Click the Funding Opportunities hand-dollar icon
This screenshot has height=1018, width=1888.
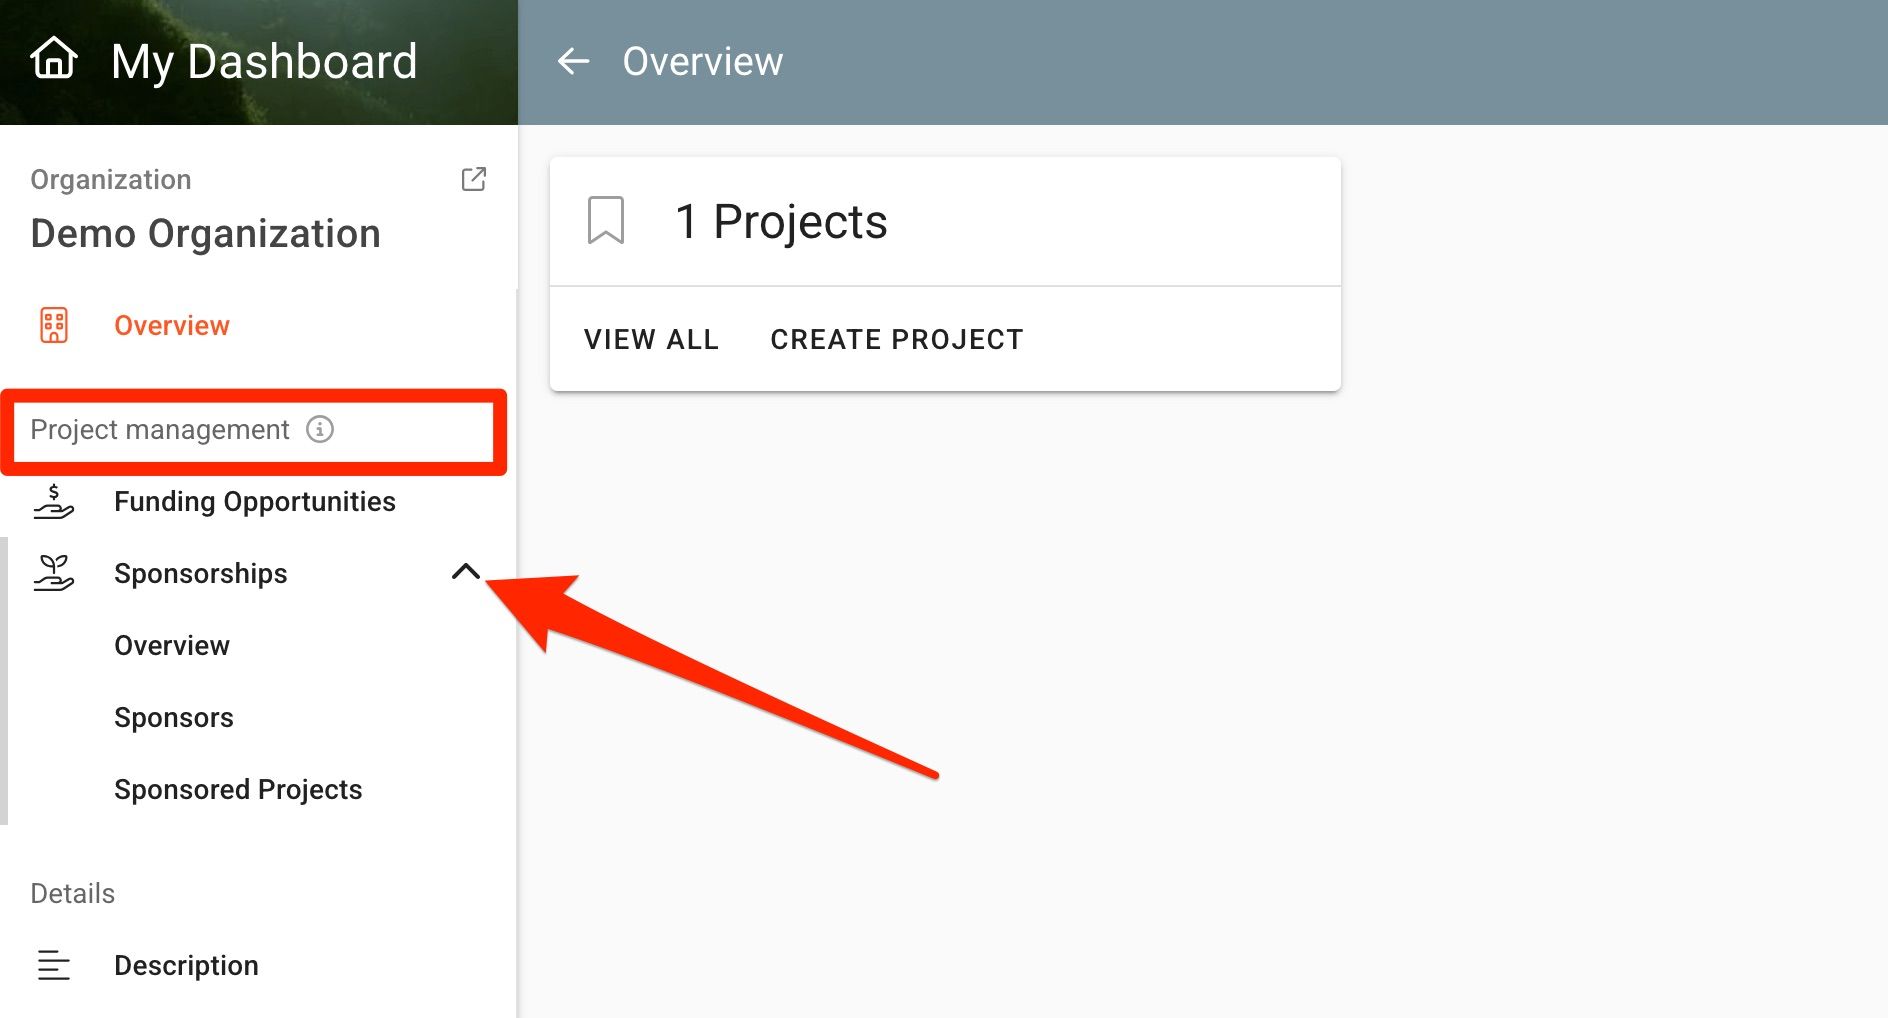54,501
